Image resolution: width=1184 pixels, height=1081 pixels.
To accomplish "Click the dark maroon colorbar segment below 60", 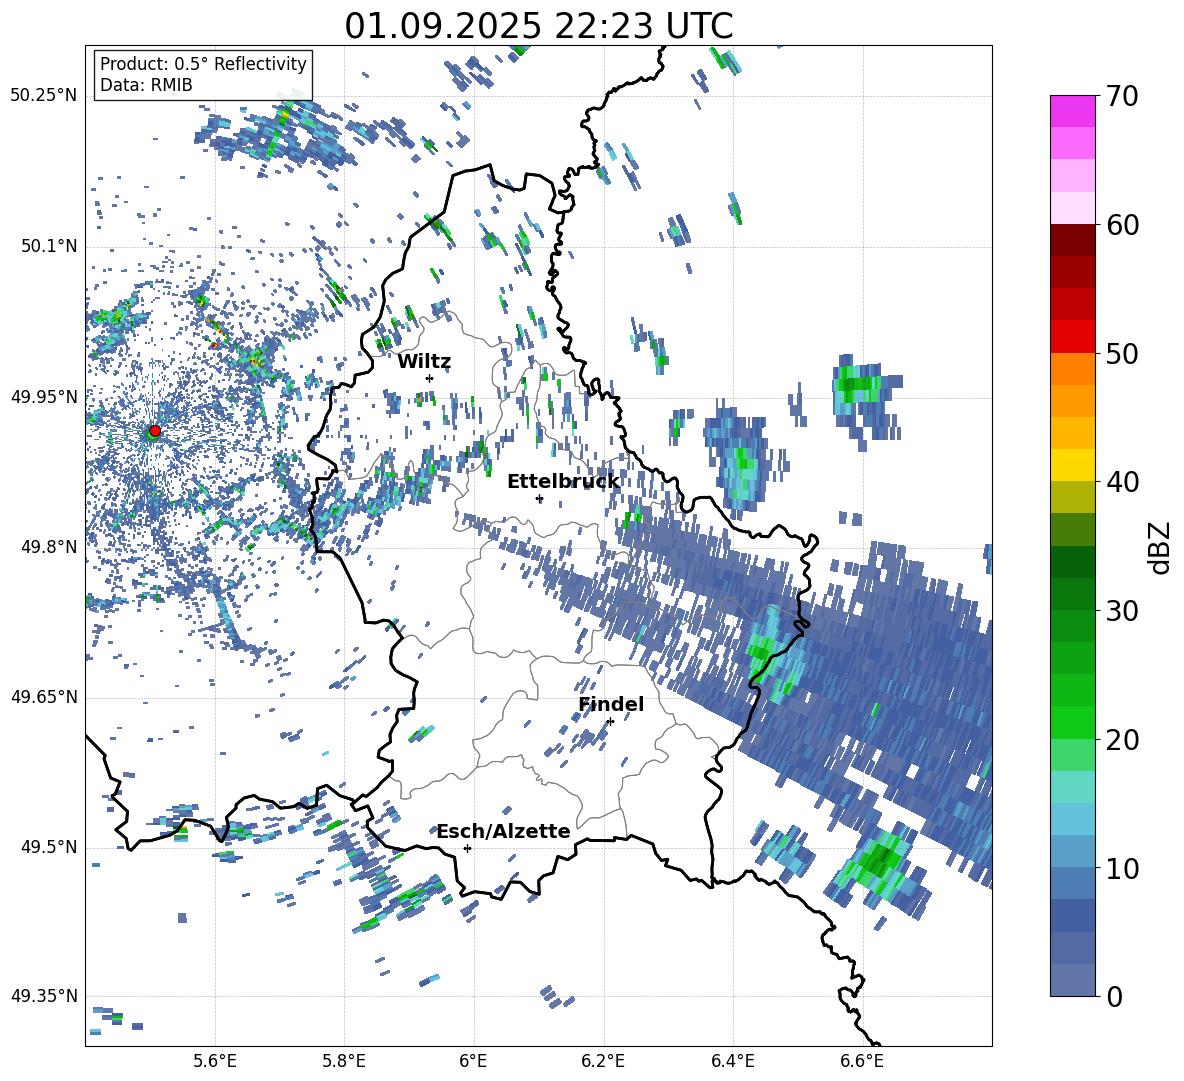I will (x=1072, y=240).
